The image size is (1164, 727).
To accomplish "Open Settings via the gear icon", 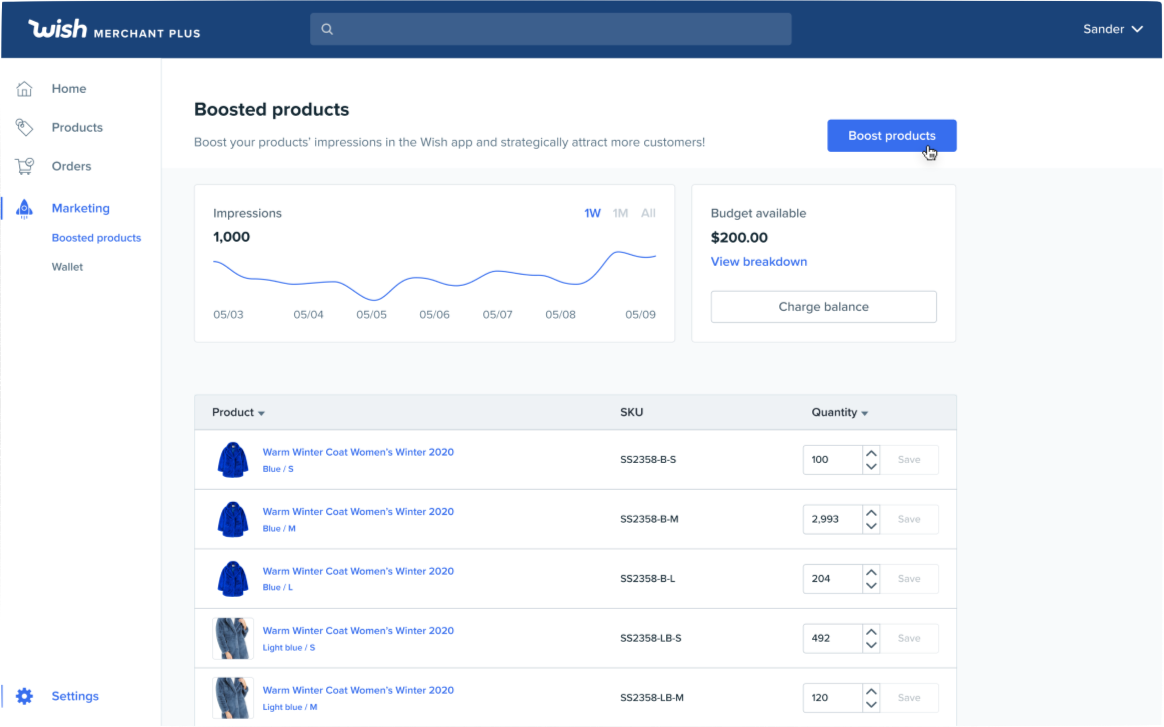I will [24, 696].
